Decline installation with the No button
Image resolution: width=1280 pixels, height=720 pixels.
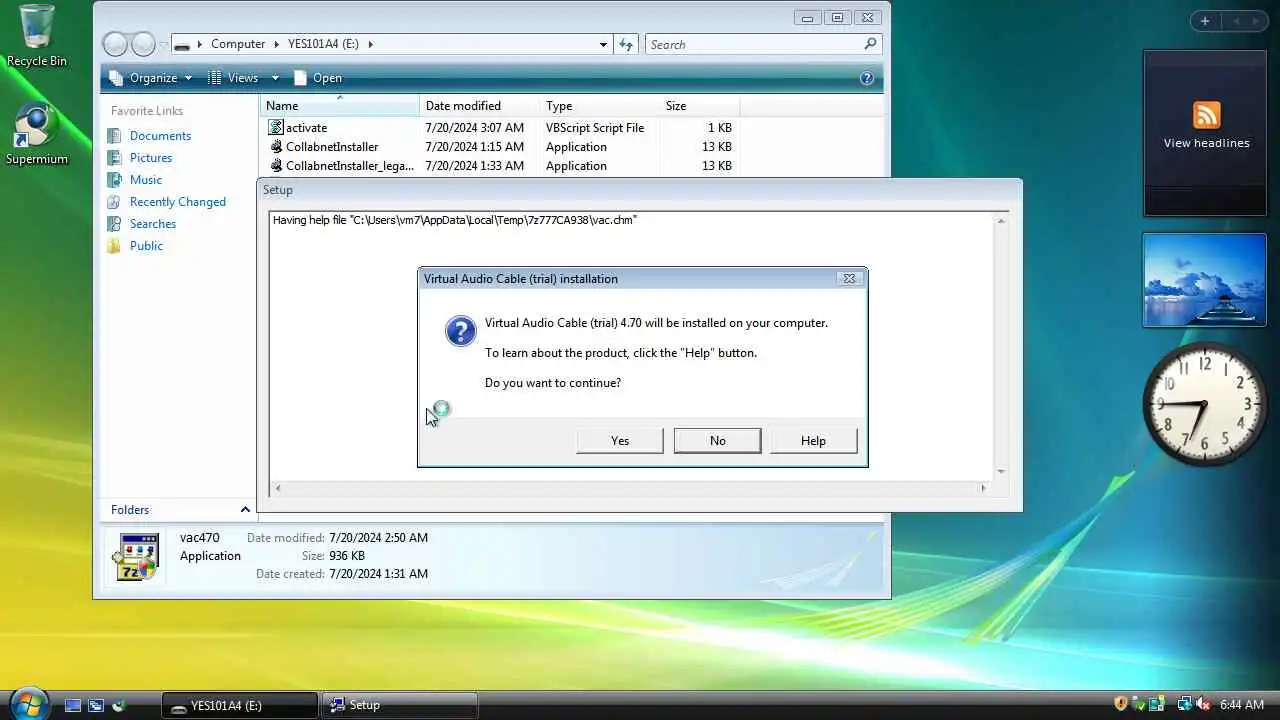point(717,441)
